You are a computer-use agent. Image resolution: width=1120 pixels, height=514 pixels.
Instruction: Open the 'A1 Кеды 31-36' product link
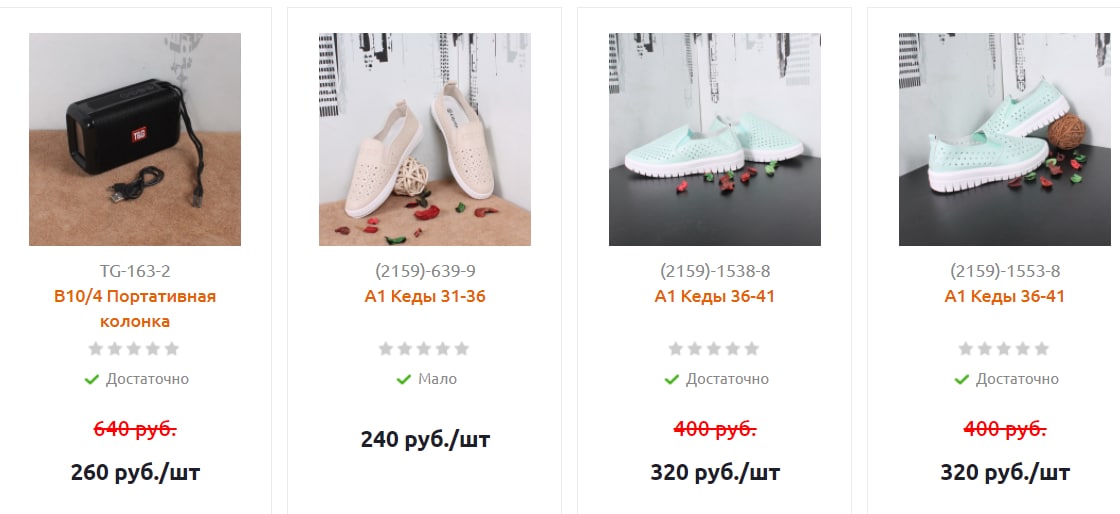click(x=425, y=296)
